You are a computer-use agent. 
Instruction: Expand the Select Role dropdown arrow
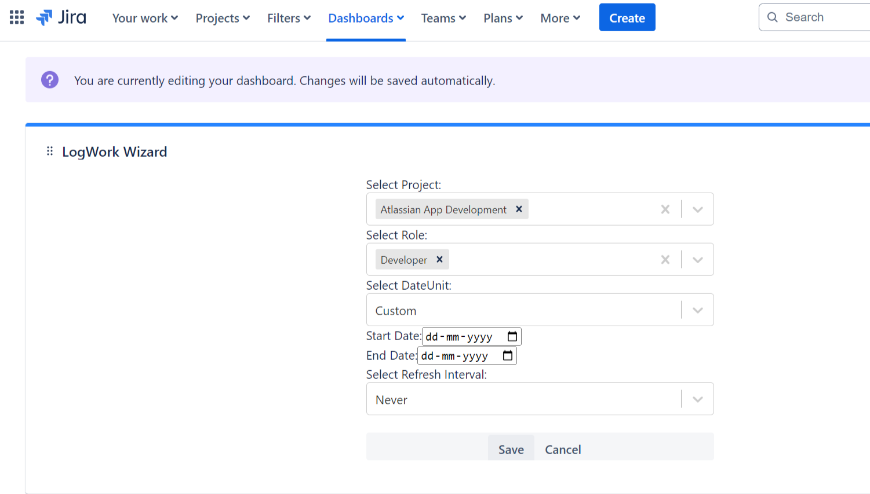click(698, 259)
